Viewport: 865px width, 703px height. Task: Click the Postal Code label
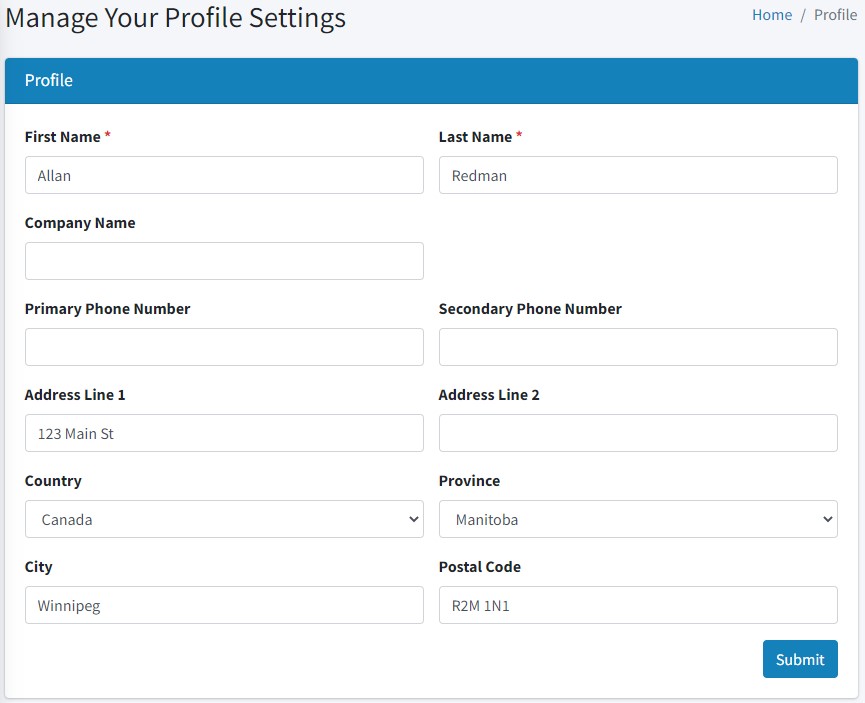pyautogui.click(x=479, y=567)
